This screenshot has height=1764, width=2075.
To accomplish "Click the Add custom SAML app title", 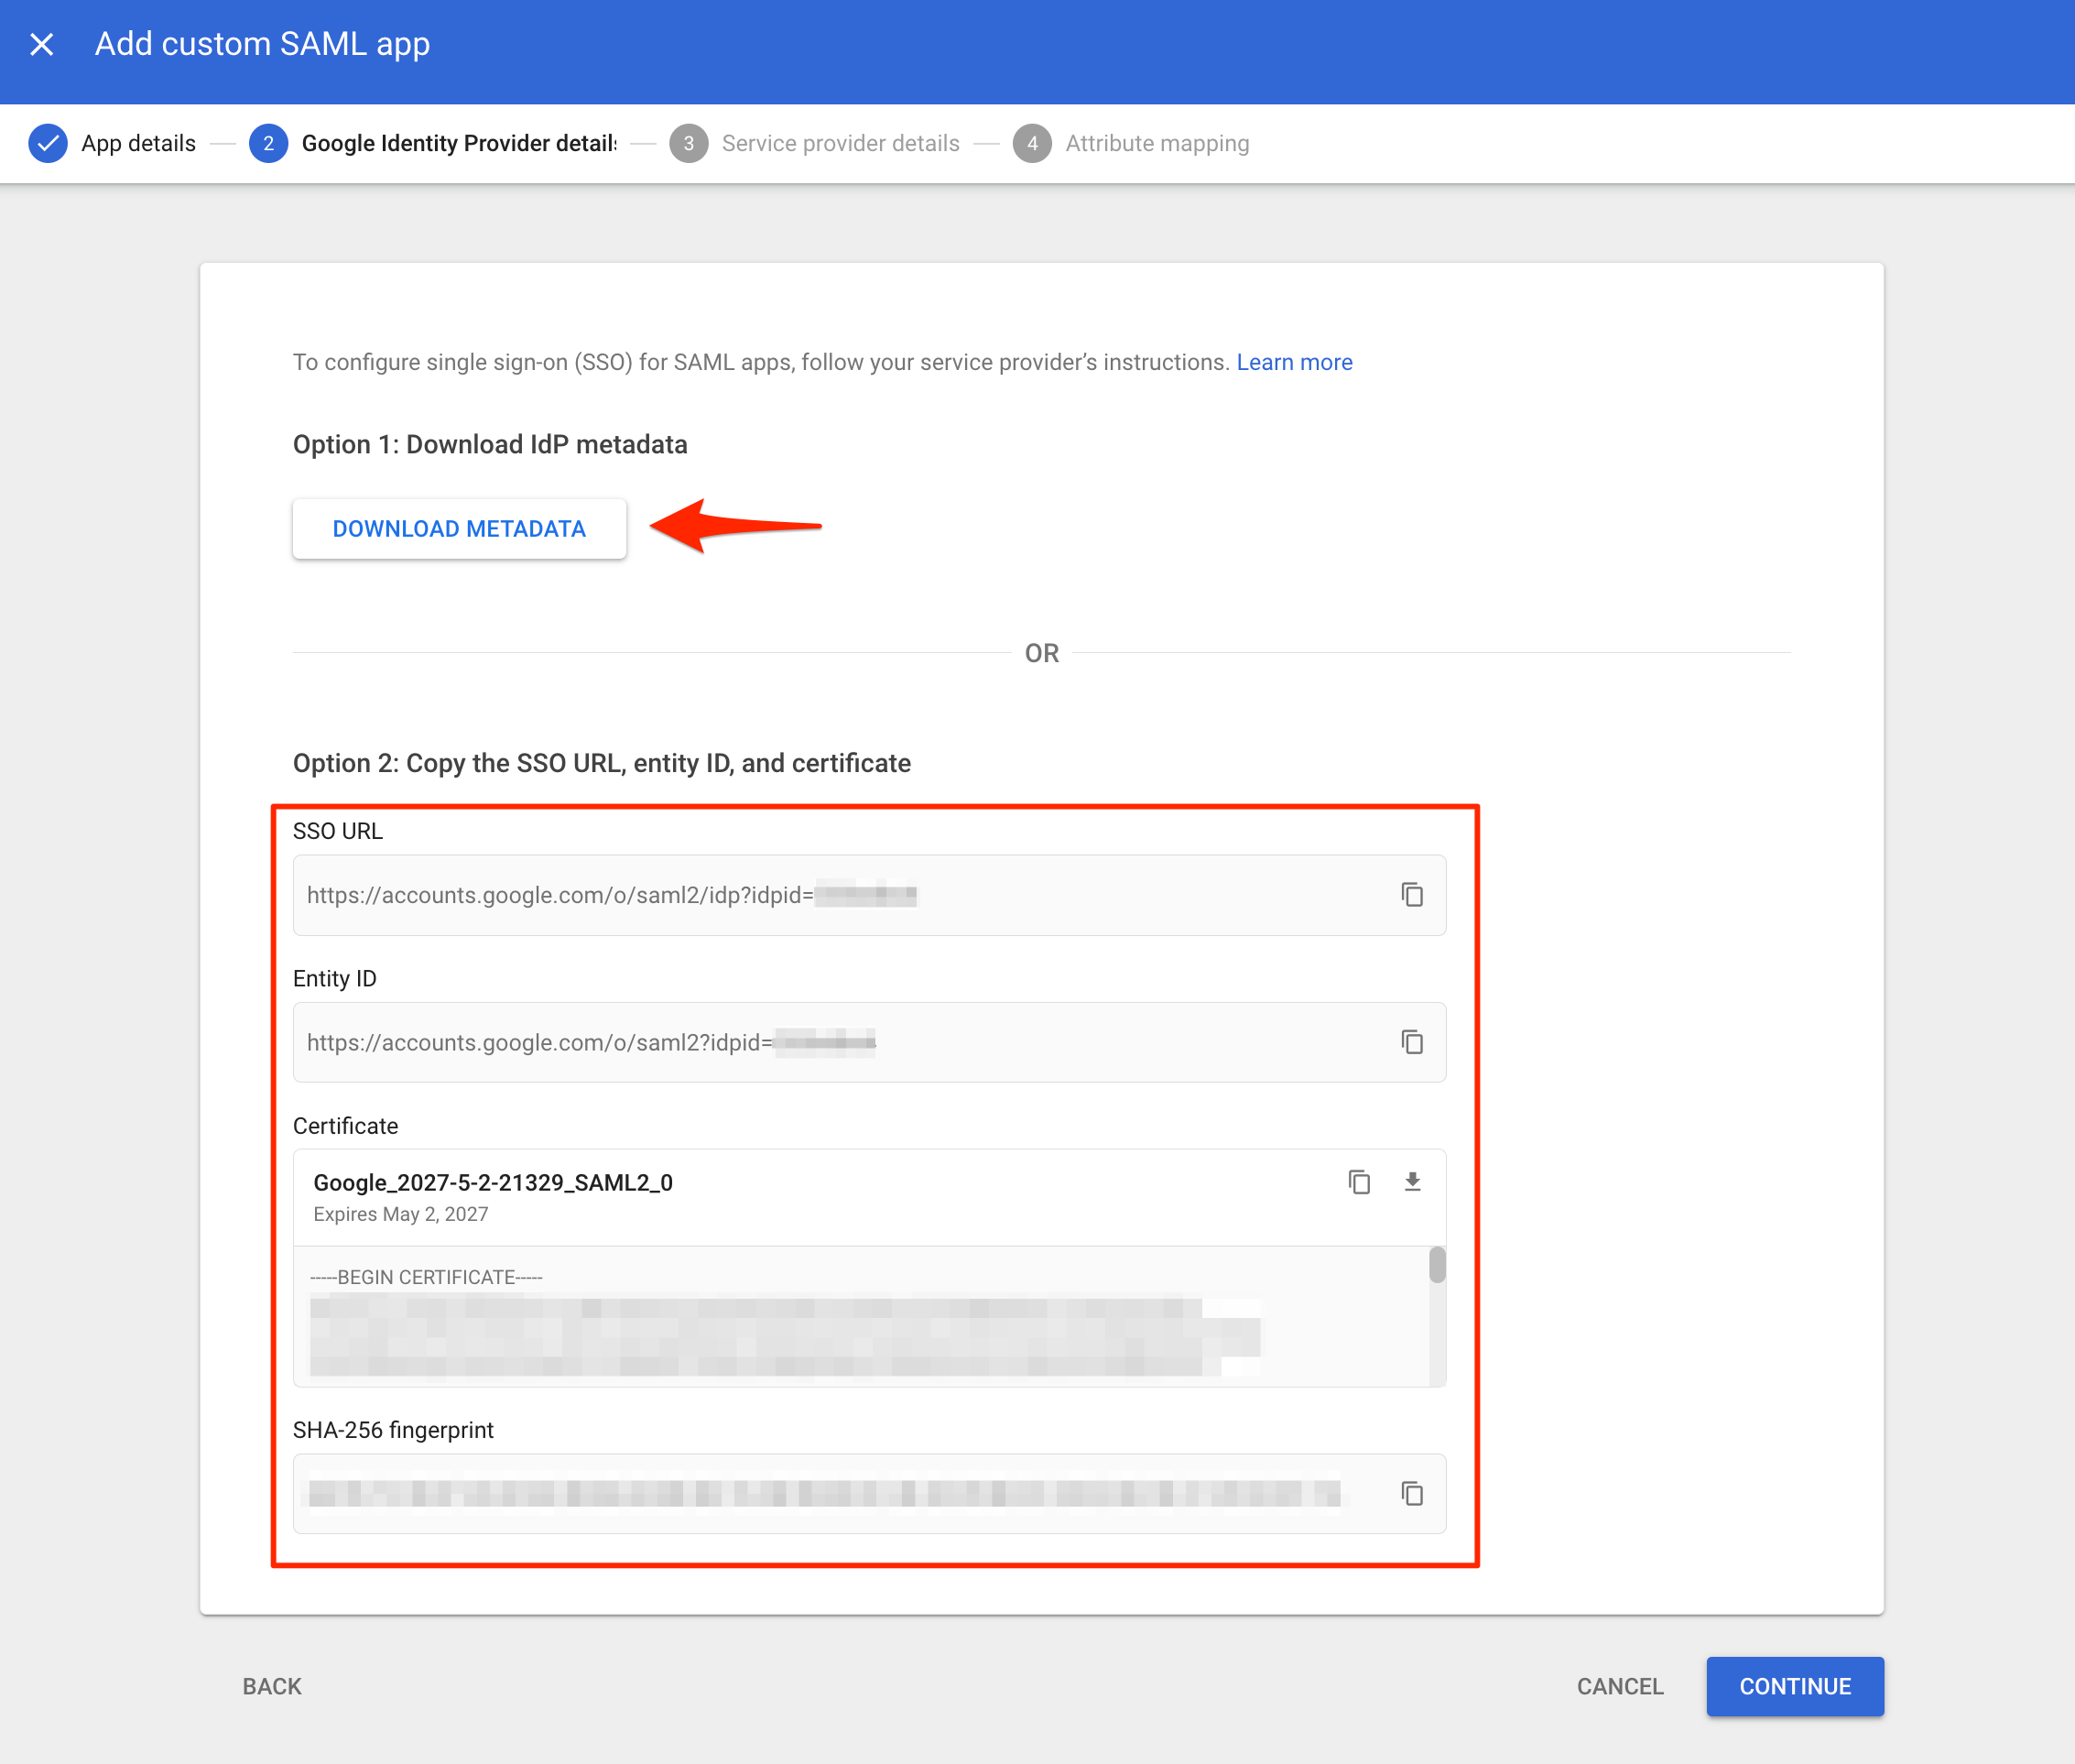I will [x=262, y=44].
